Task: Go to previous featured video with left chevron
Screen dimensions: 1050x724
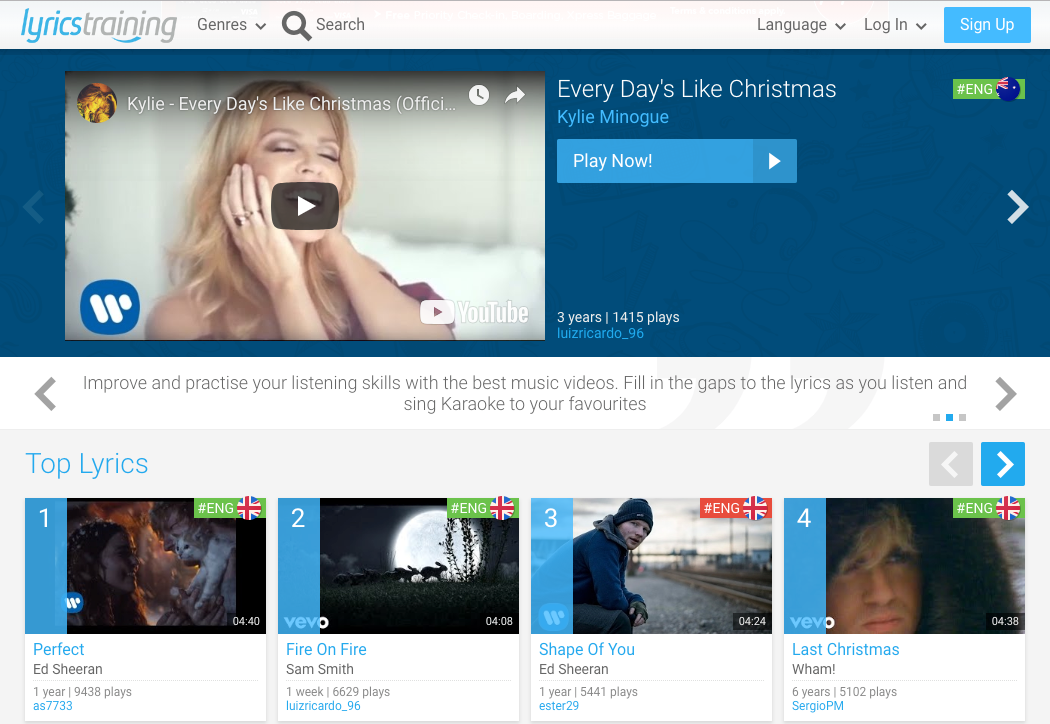Action: 33,207
